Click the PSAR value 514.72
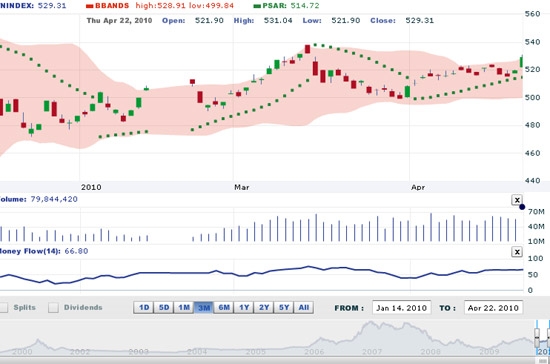The height and width of the screenshot is (364, 550). 305,6
